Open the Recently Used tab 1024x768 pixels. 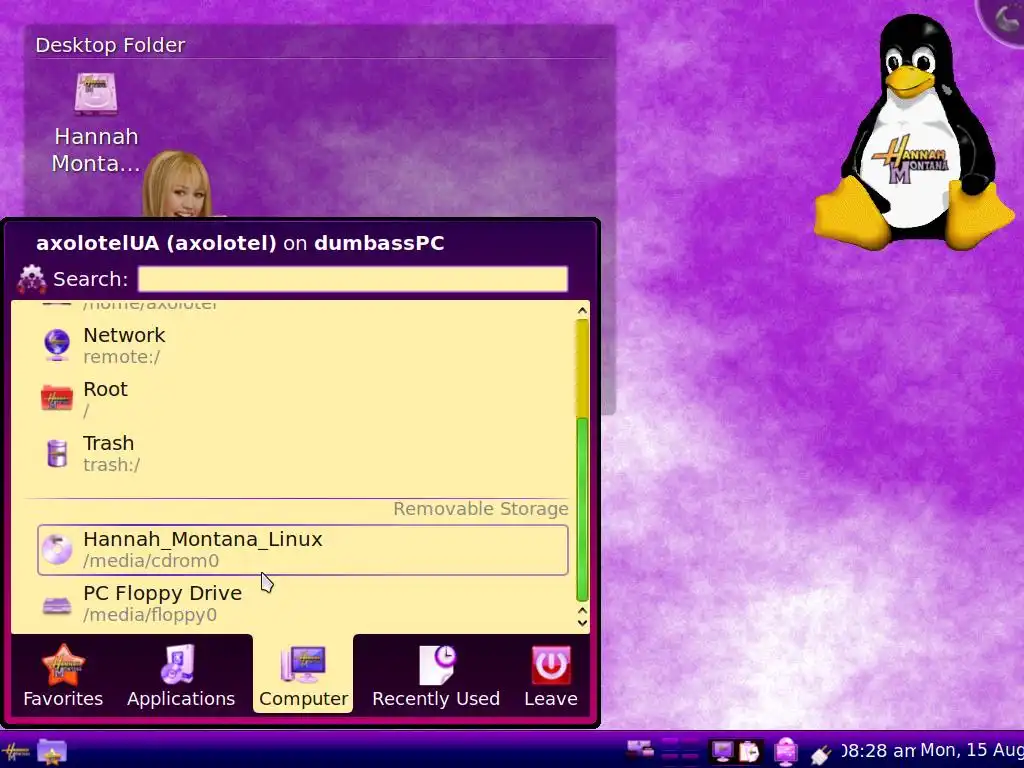(x=436, y=675)
